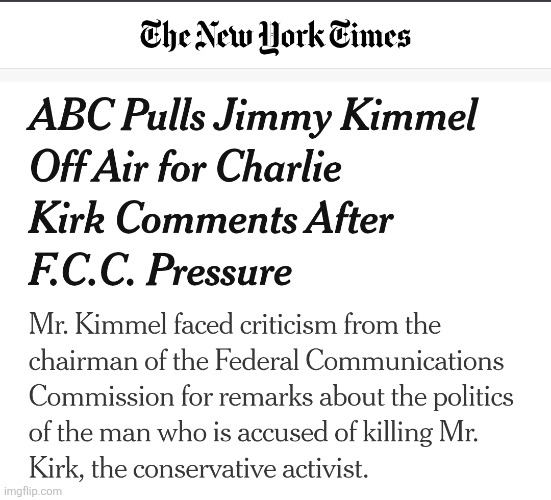Click summary line 'chairman of the Federal Communications'
The width and height of the screenshot is (551, 500).
266,361
